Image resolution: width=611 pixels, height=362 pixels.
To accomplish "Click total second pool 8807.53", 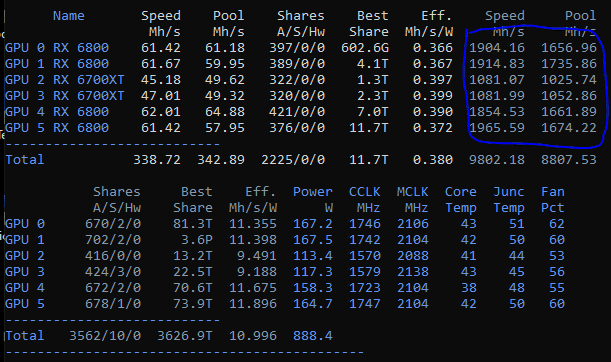I will [569, 160].
